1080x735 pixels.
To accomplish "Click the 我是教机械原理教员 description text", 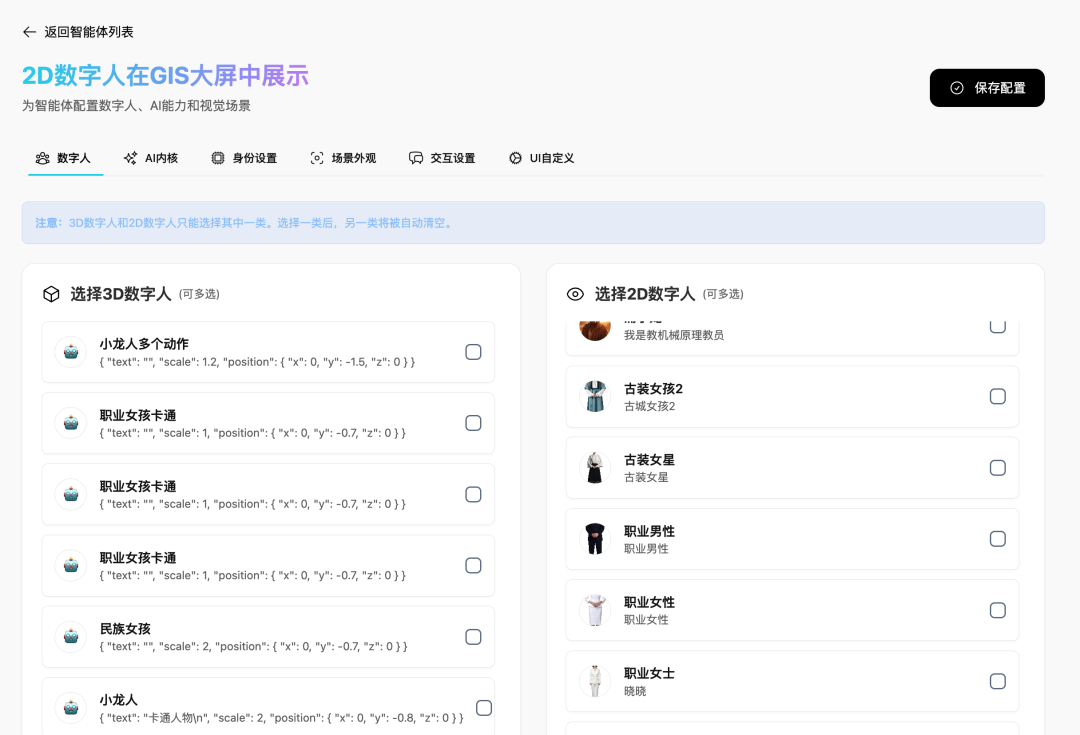I will click(x=674, y=335).
